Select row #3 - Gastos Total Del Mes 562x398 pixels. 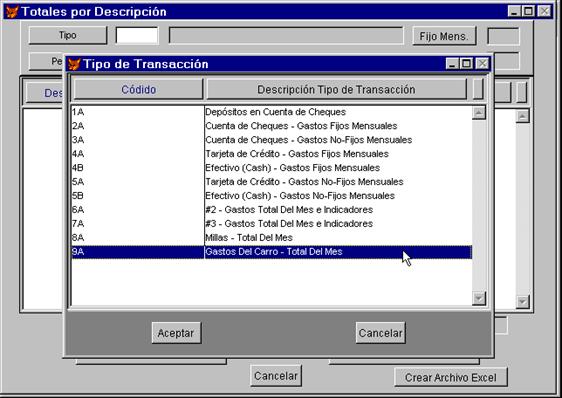(271, 224)
